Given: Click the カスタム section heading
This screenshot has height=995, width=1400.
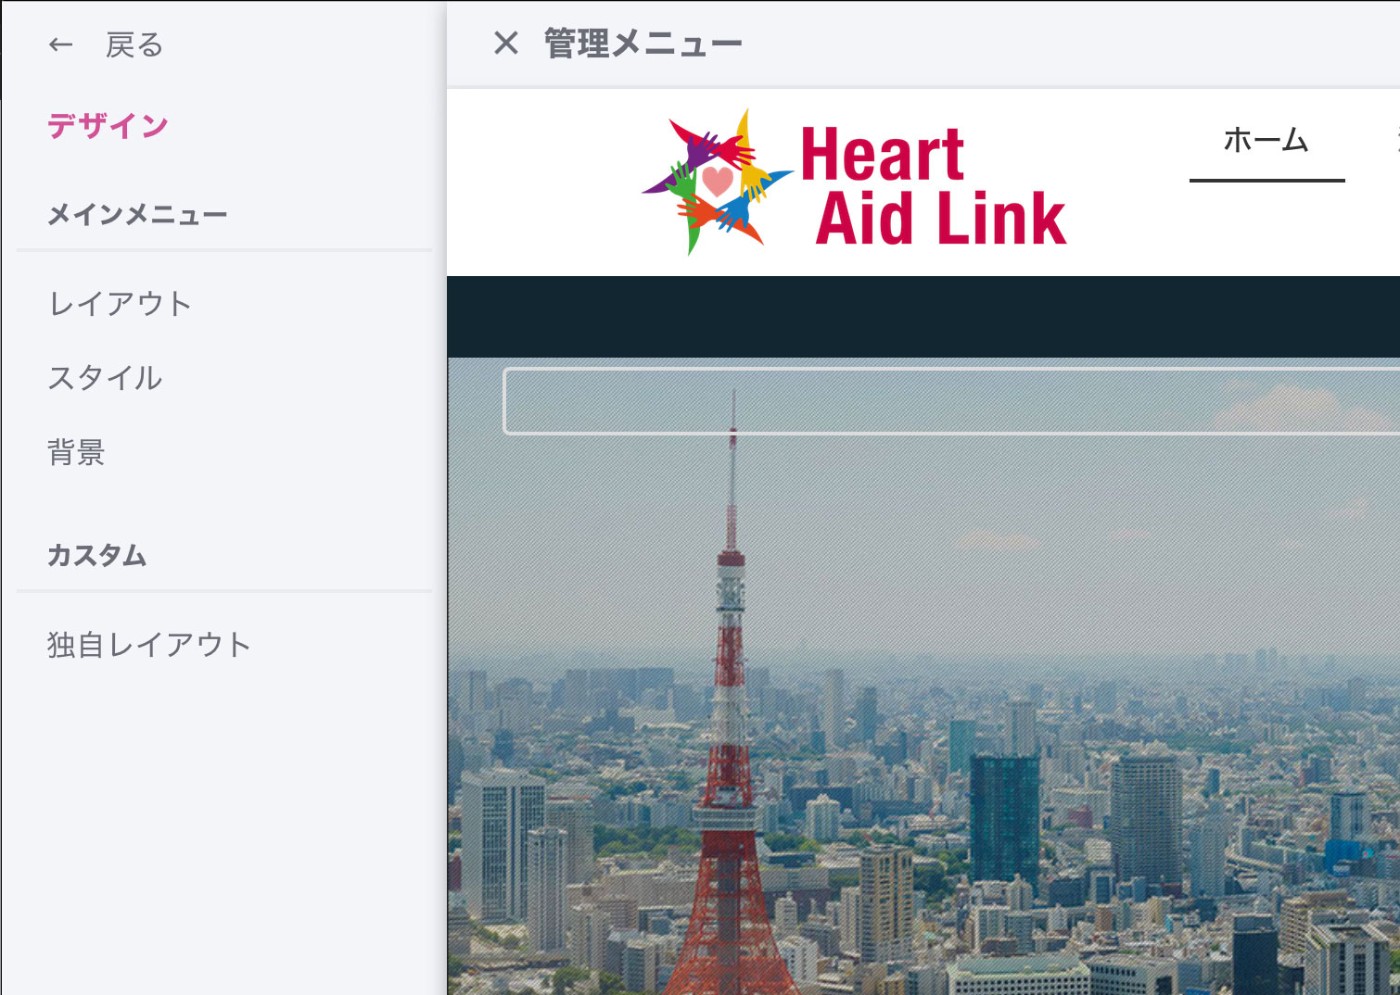Looking at the screenshot, I should click(x=97, y=555).
